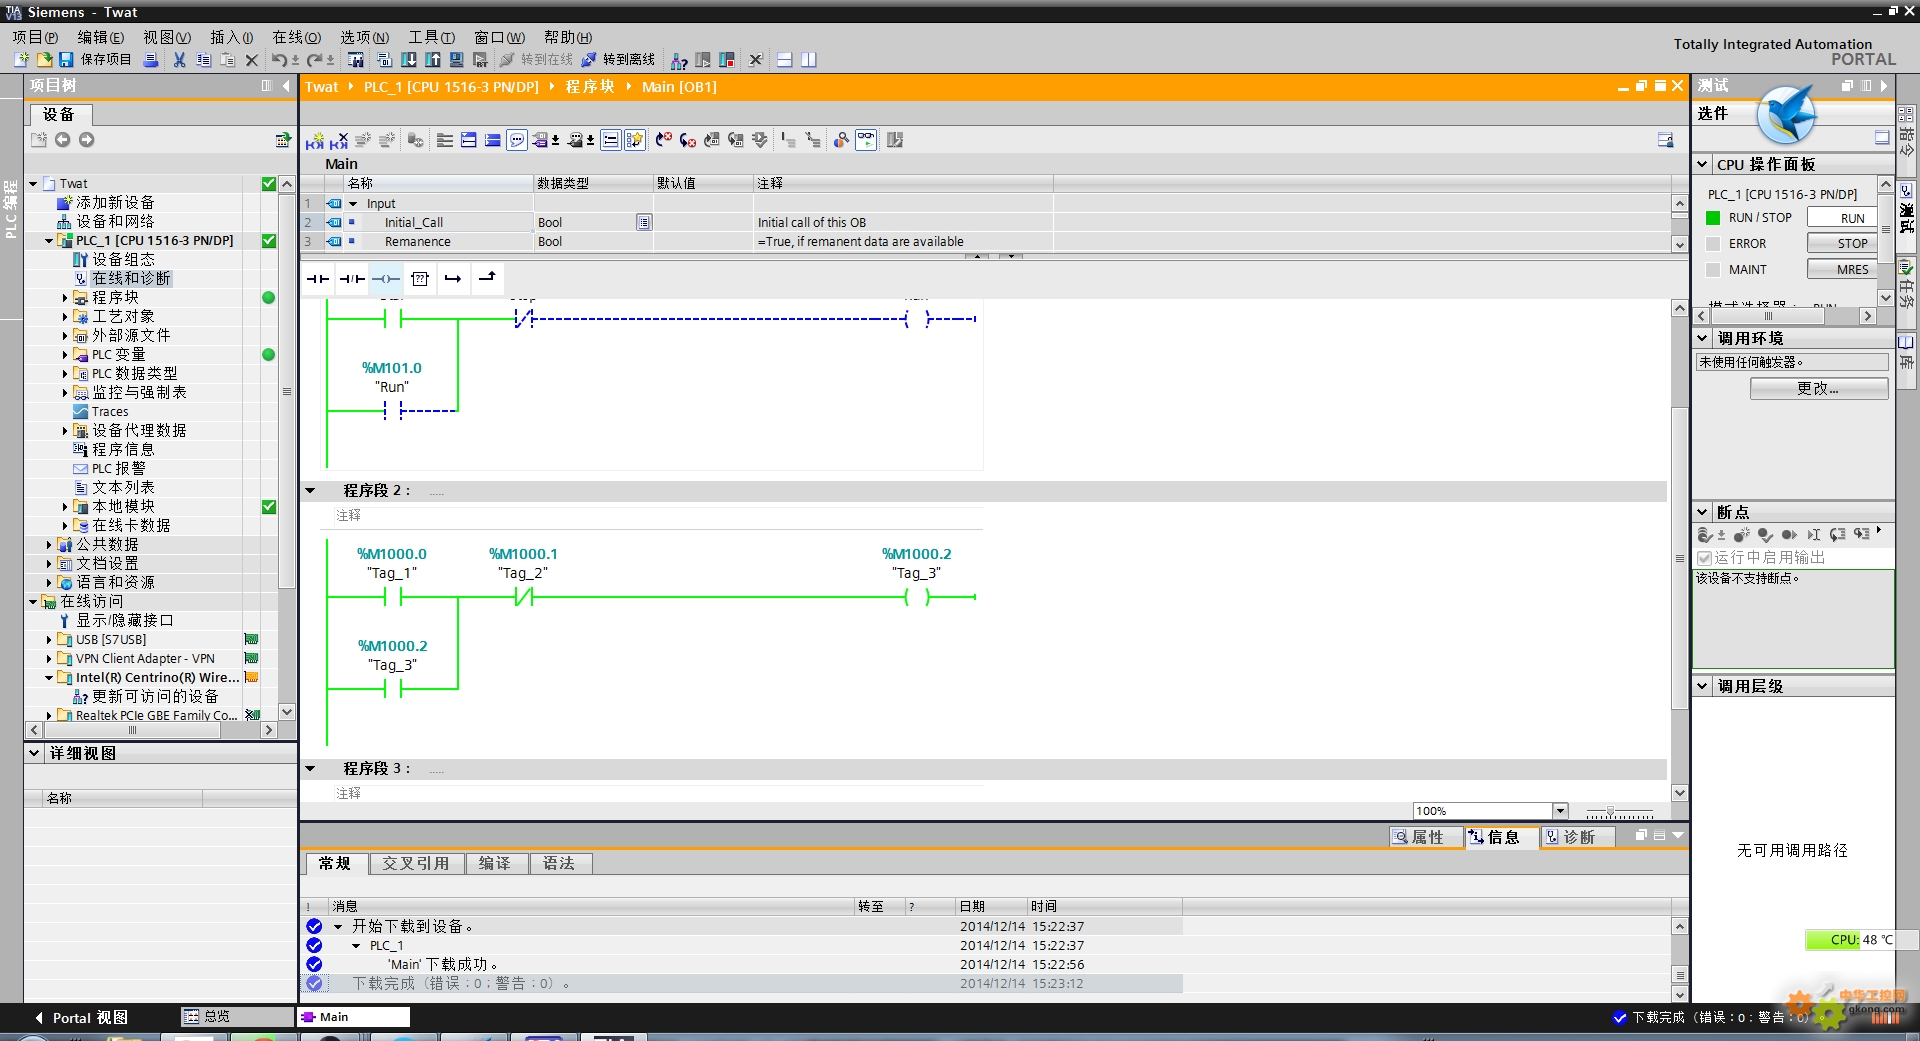Collapse the 详细视图 panel
Viewport: 1920px width, 1041px height.
click(35, 753)
